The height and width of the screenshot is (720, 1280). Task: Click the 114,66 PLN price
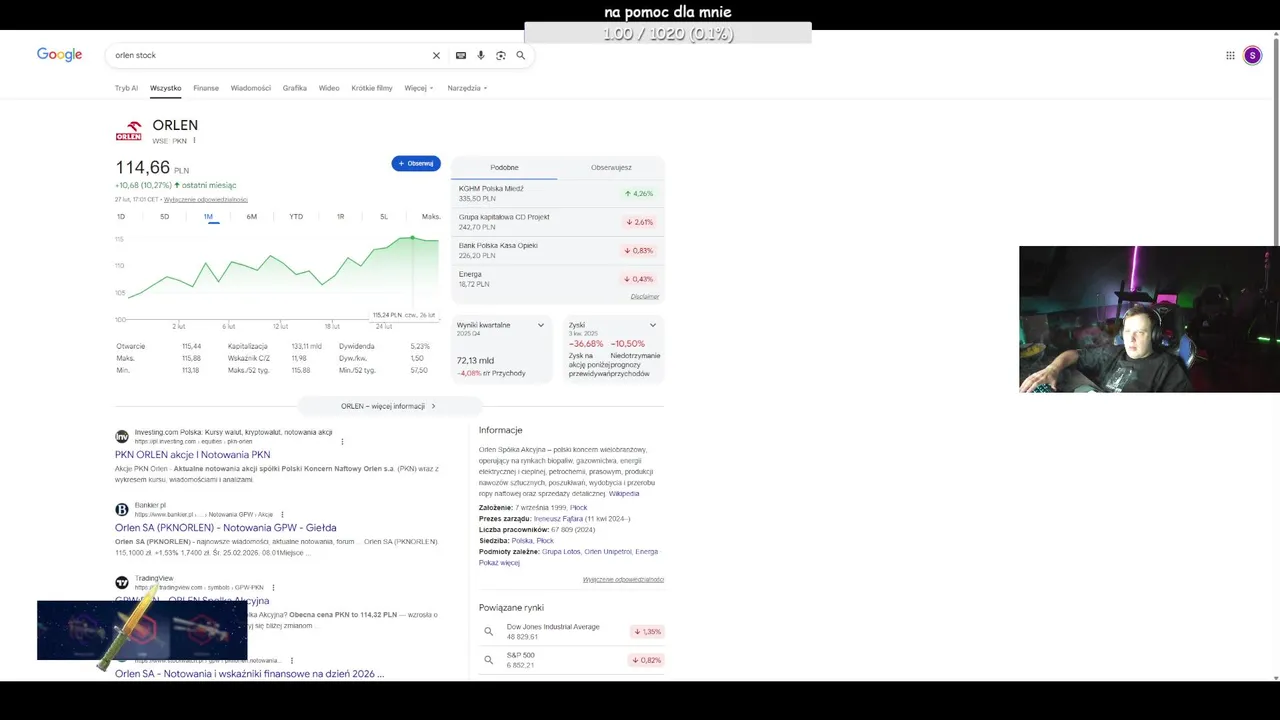tap(152, 168)
